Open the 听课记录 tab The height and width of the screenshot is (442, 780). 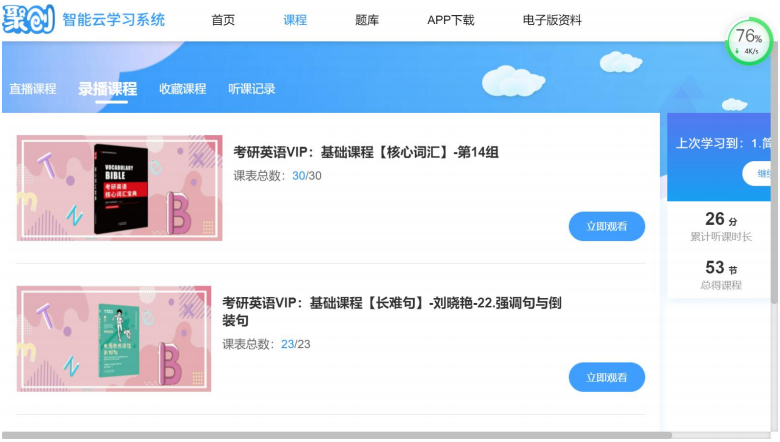252,89
